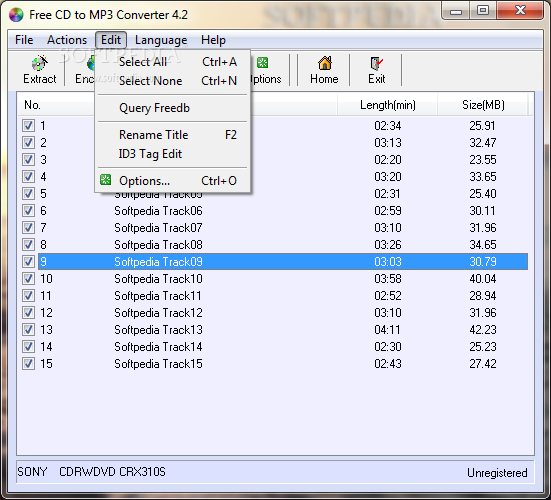Click the SONY CDRWDVD CRX310S drive label

coord(91,472)
